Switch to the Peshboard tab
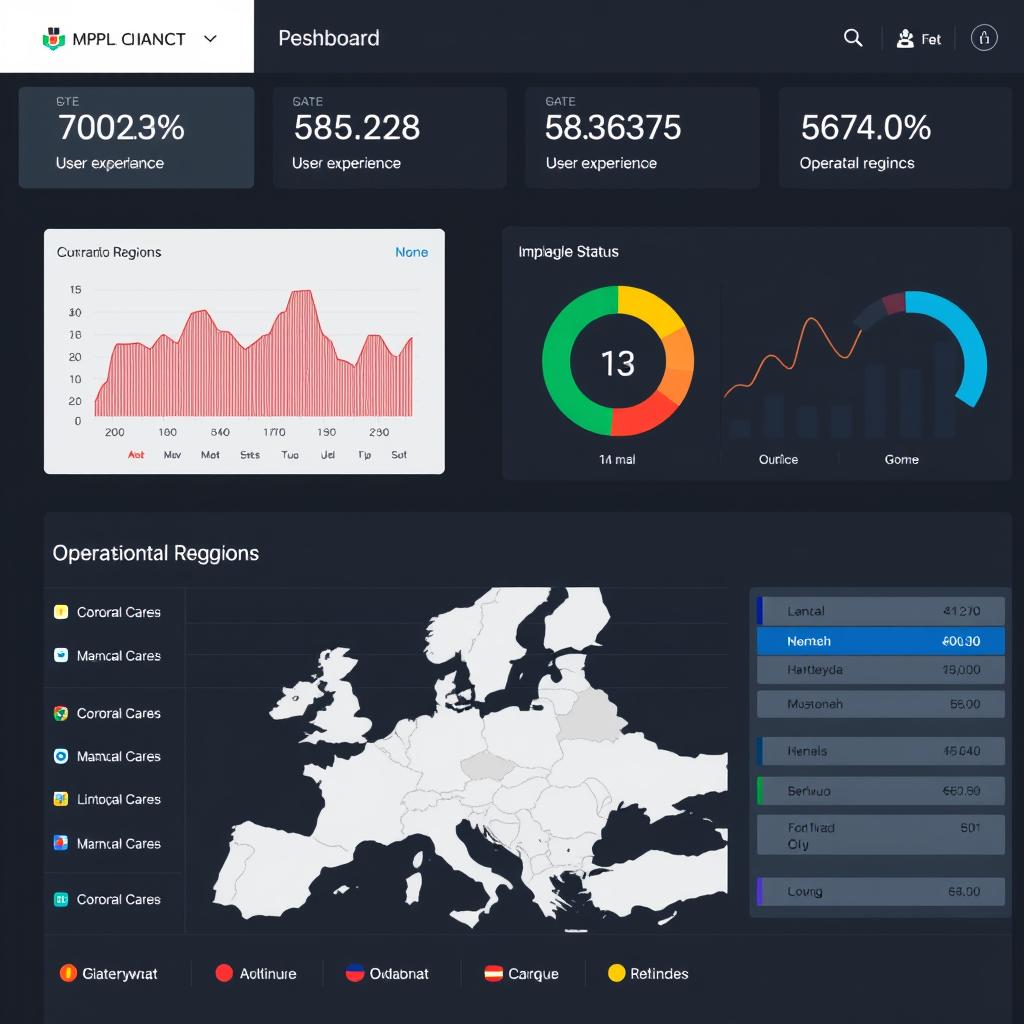The image size is (1024, 1024). [329, 38]
